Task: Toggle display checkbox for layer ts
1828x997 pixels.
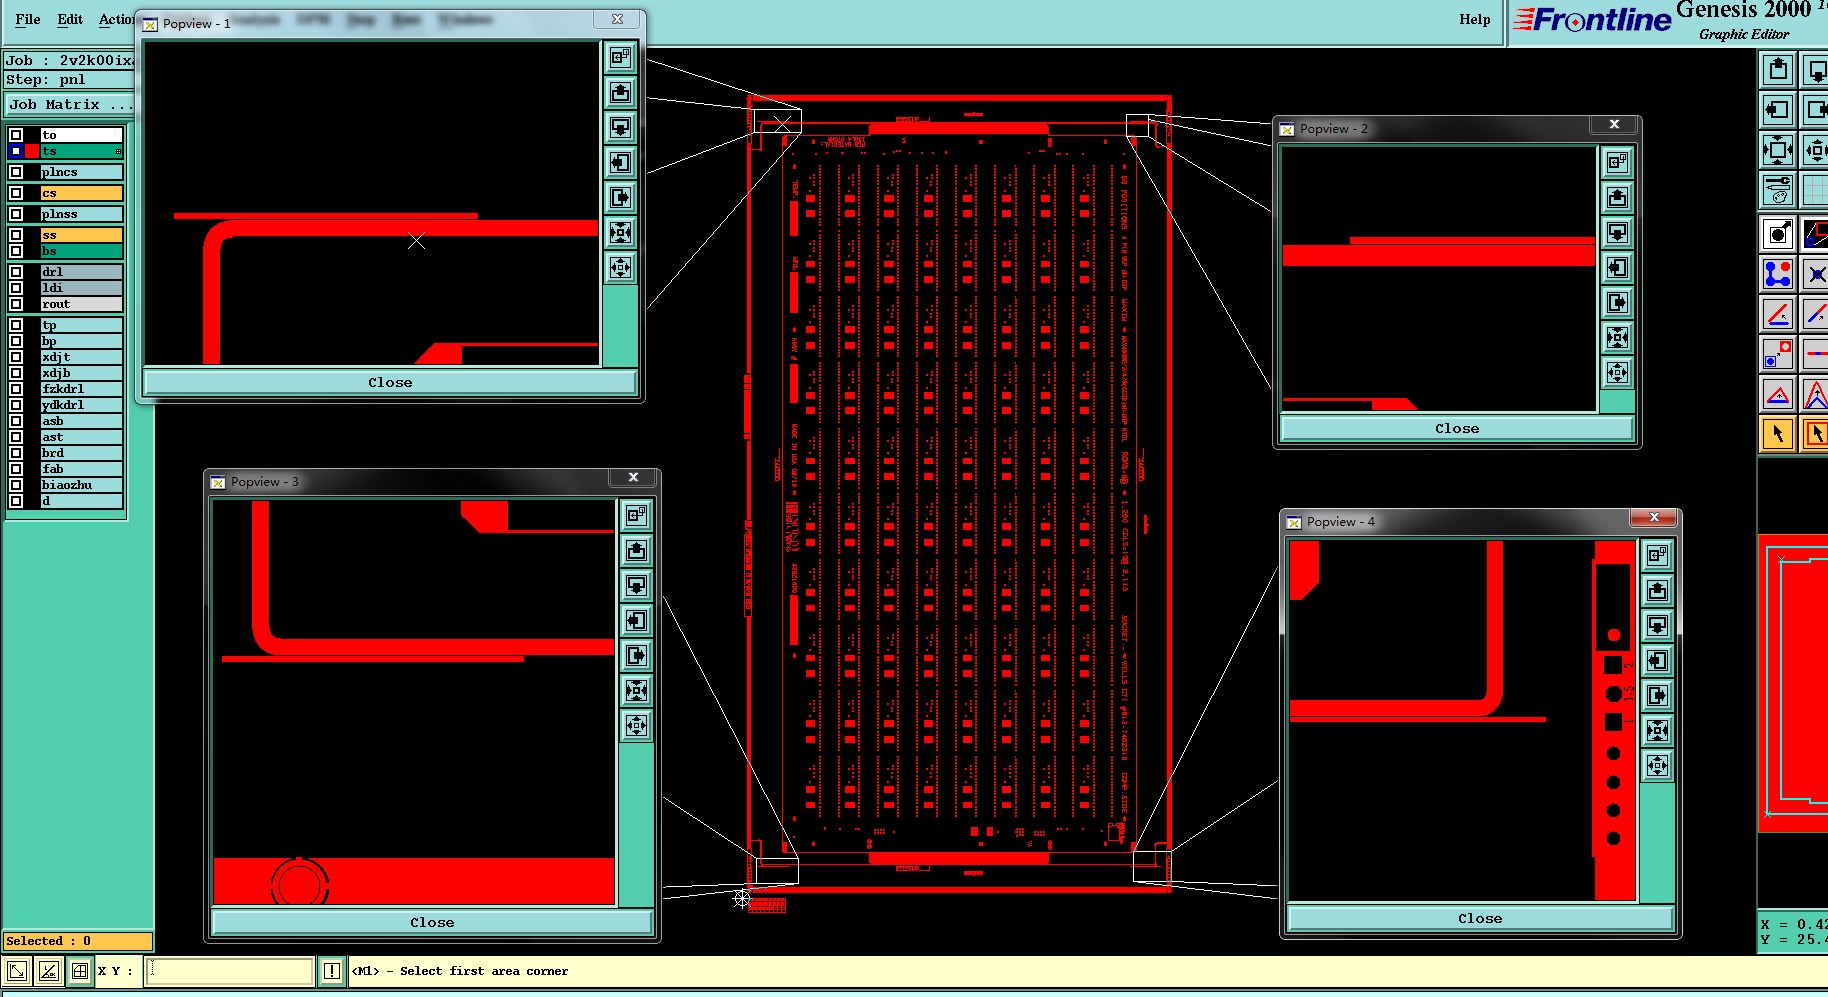Action: click(x=16, y=151)
